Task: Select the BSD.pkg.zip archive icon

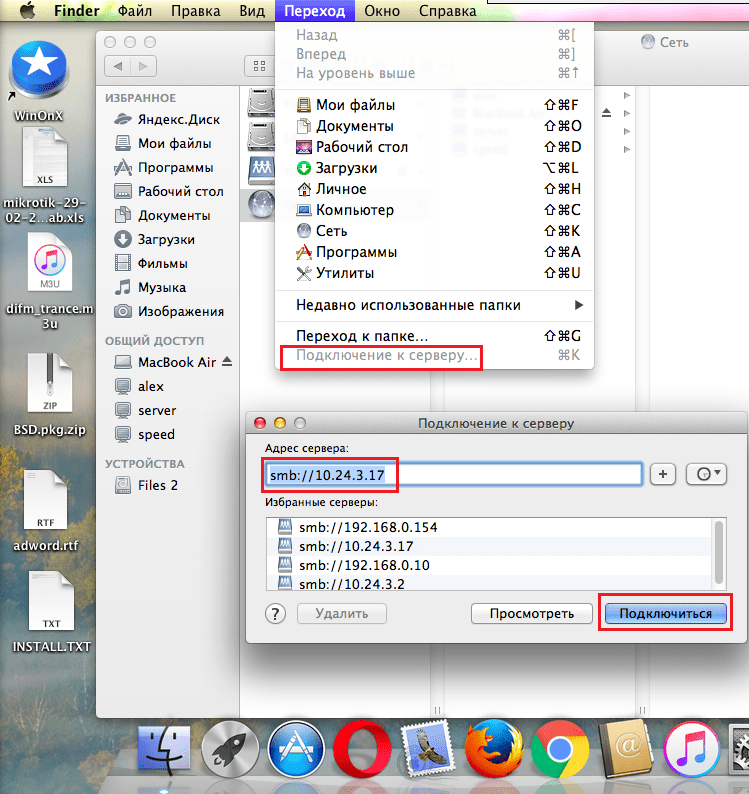Action: (x=50, y=383)
